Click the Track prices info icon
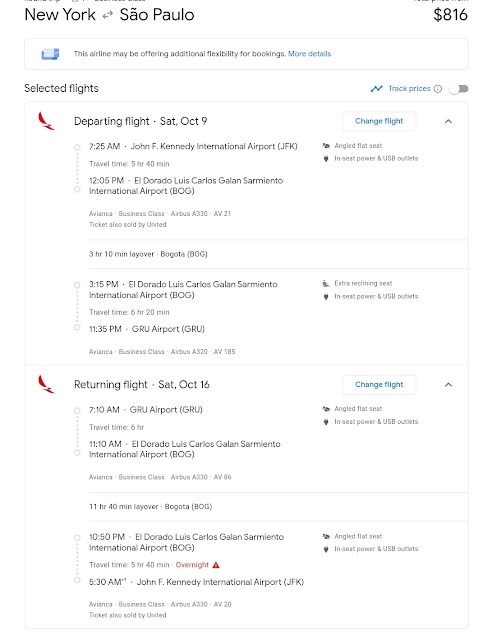The image size is (487, 640). pos(438,89)
